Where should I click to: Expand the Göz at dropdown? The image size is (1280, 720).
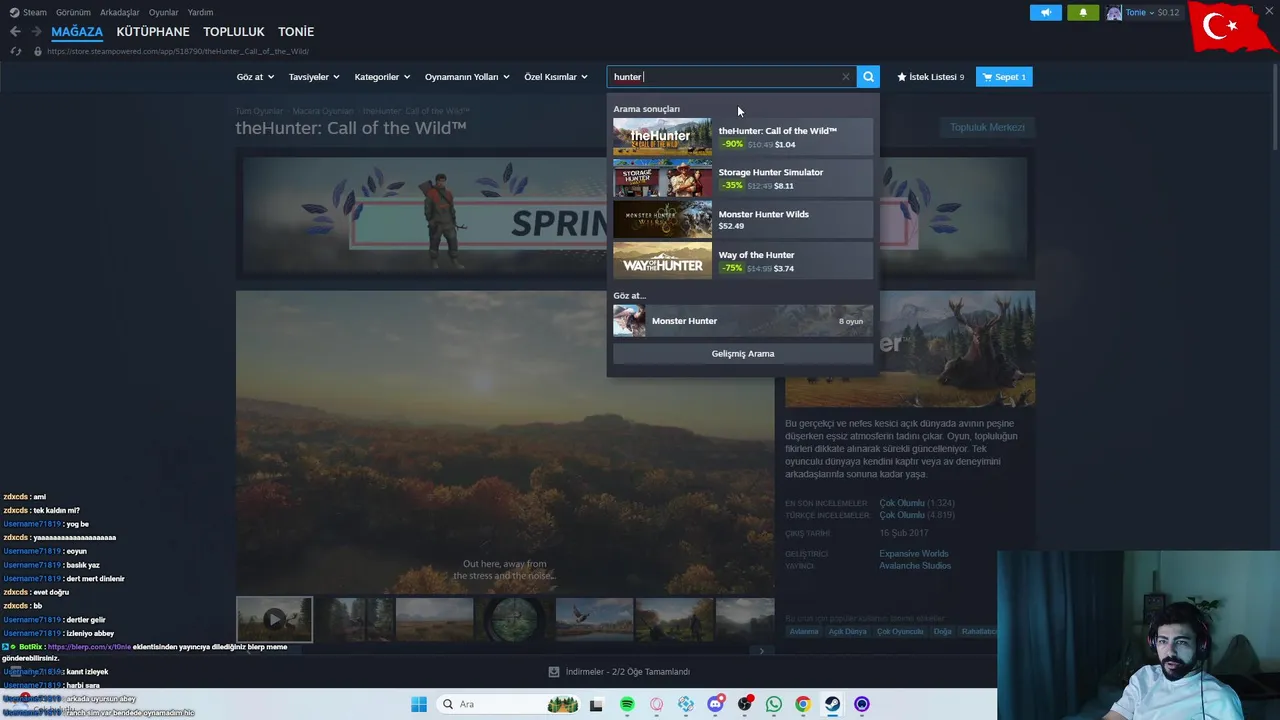point(255,77)
